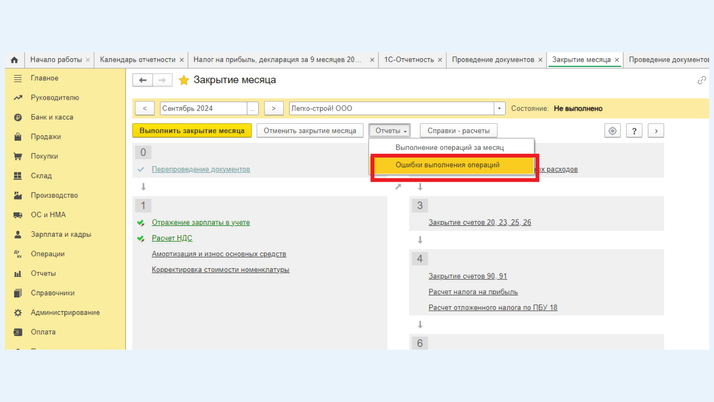The image size is (714, 402).
Task: Click the Покупки cart icon
Action: coord(18,156)
